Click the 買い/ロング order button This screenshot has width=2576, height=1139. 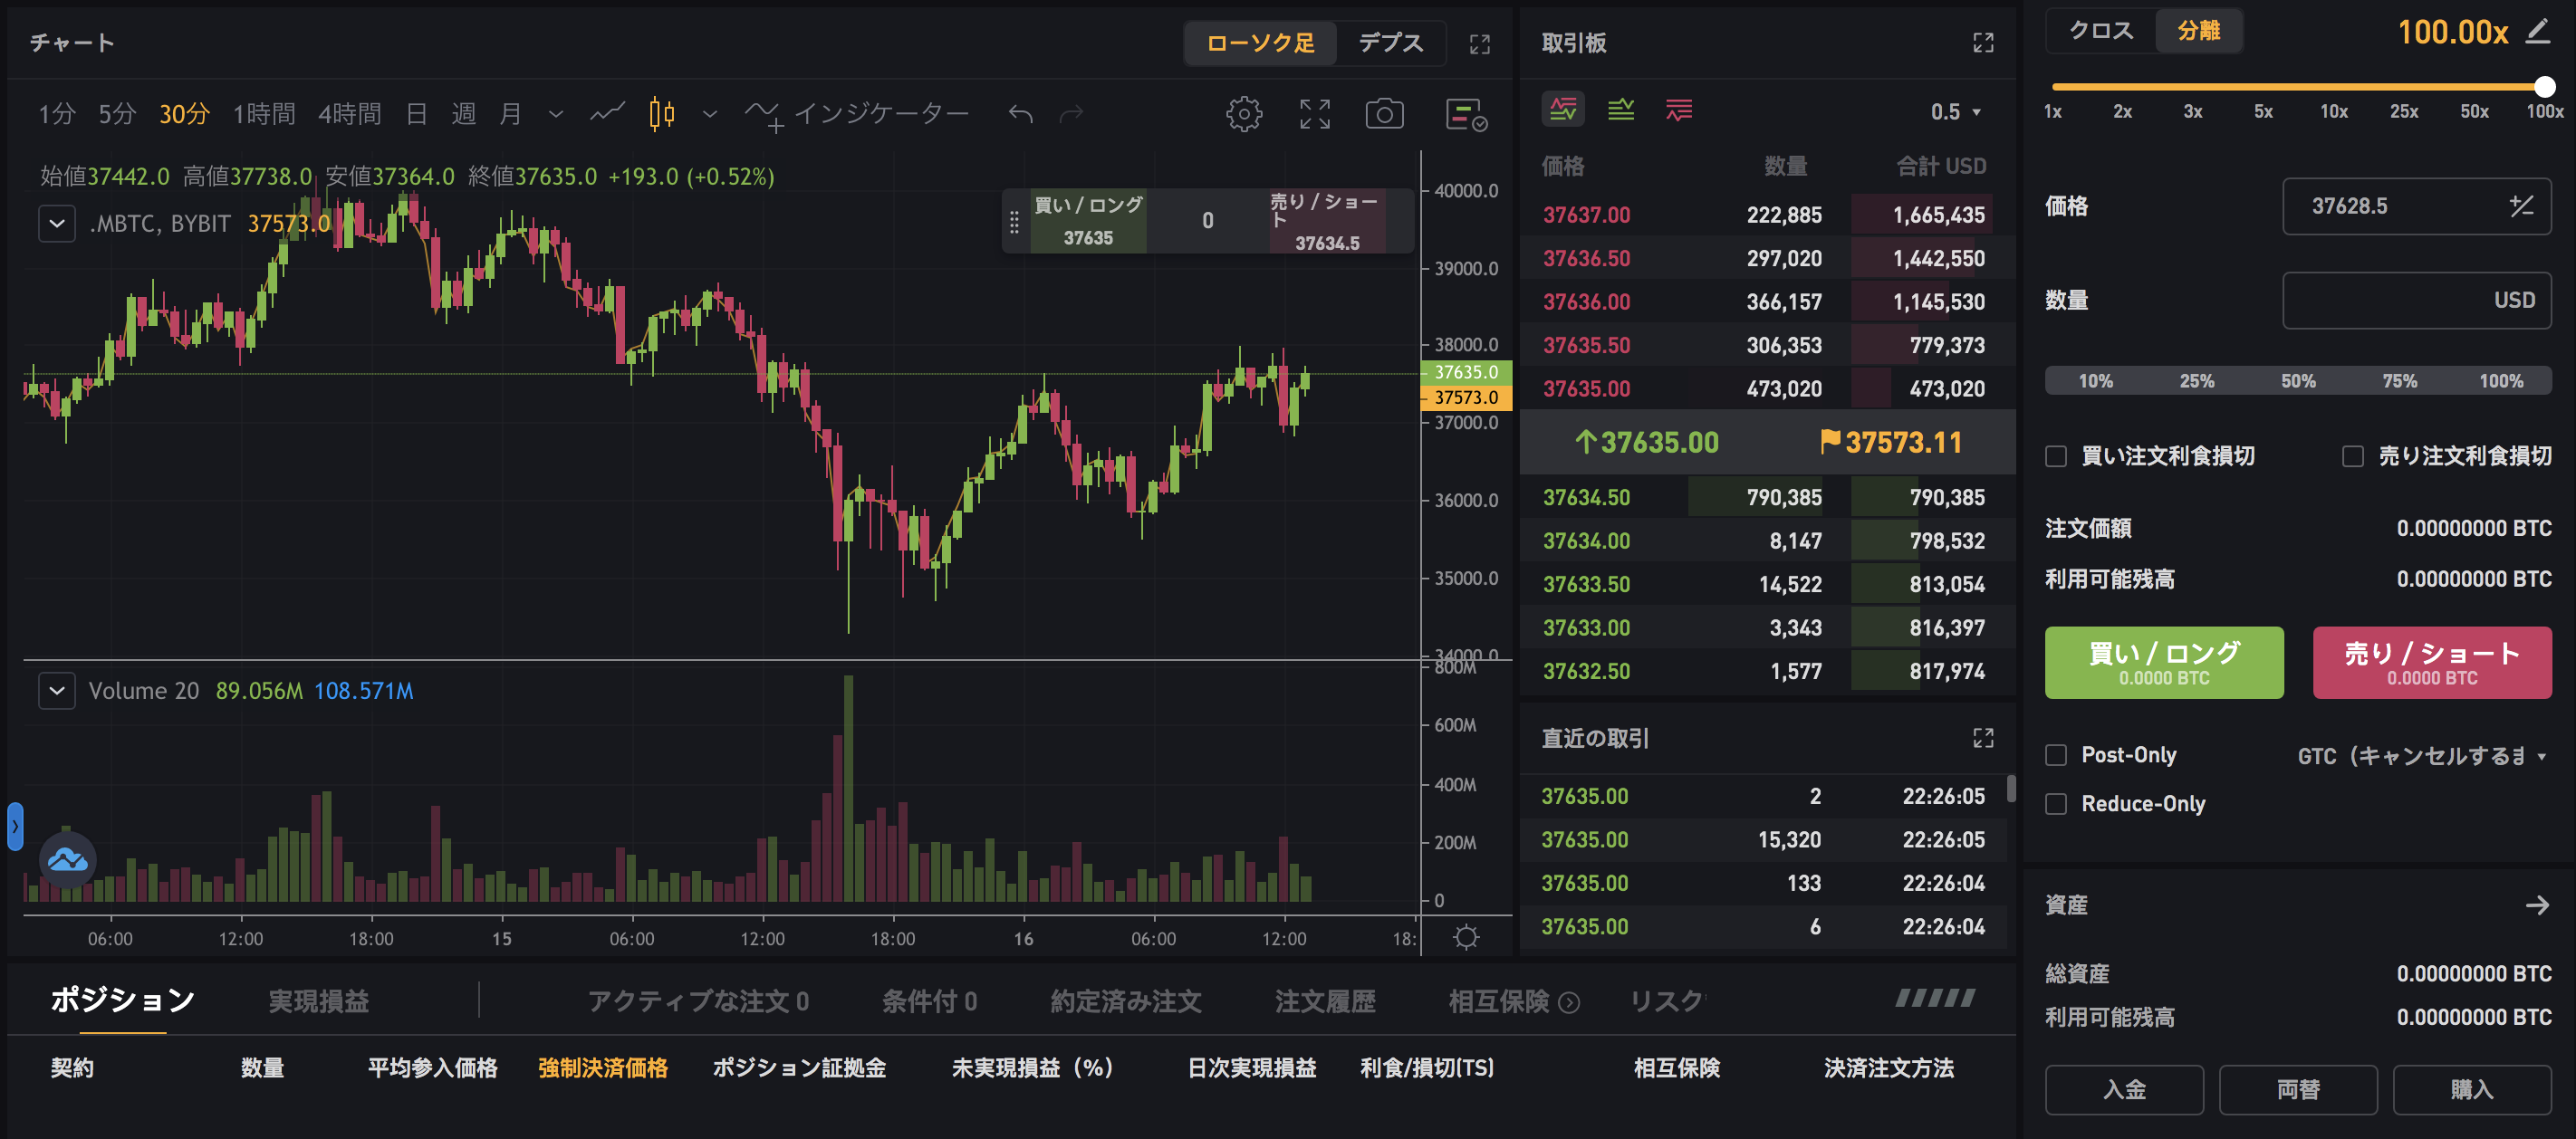click(2164, 662)
